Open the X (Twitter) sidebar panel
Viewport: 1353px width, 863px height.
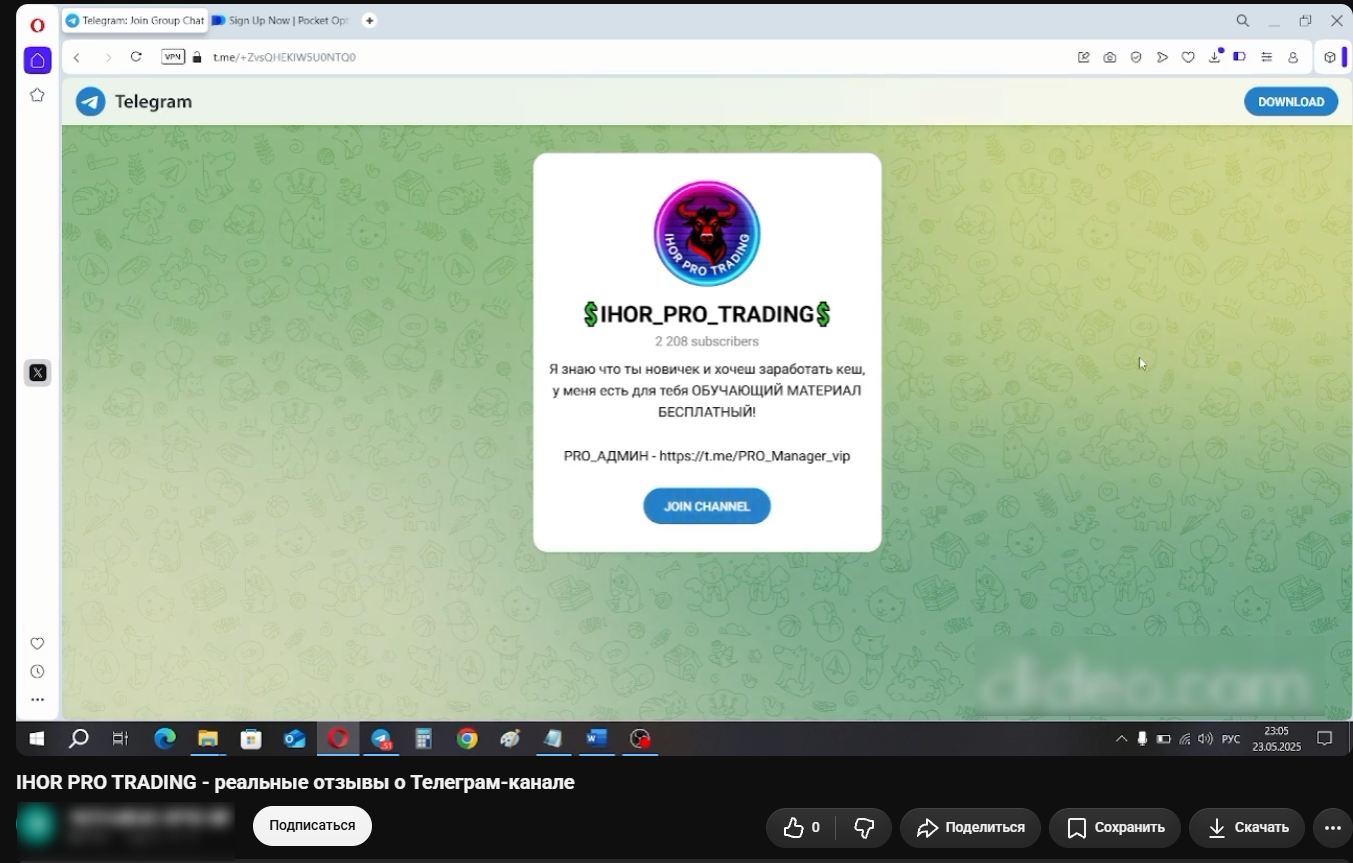[37, 373]
